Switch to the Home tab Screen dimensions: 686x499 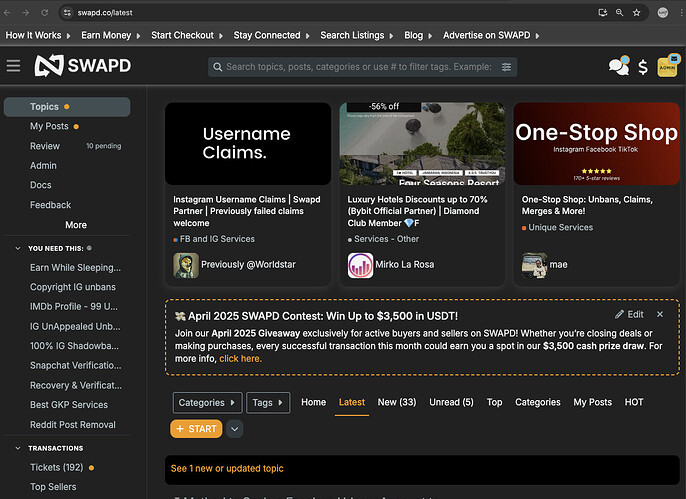pos(313,402)
